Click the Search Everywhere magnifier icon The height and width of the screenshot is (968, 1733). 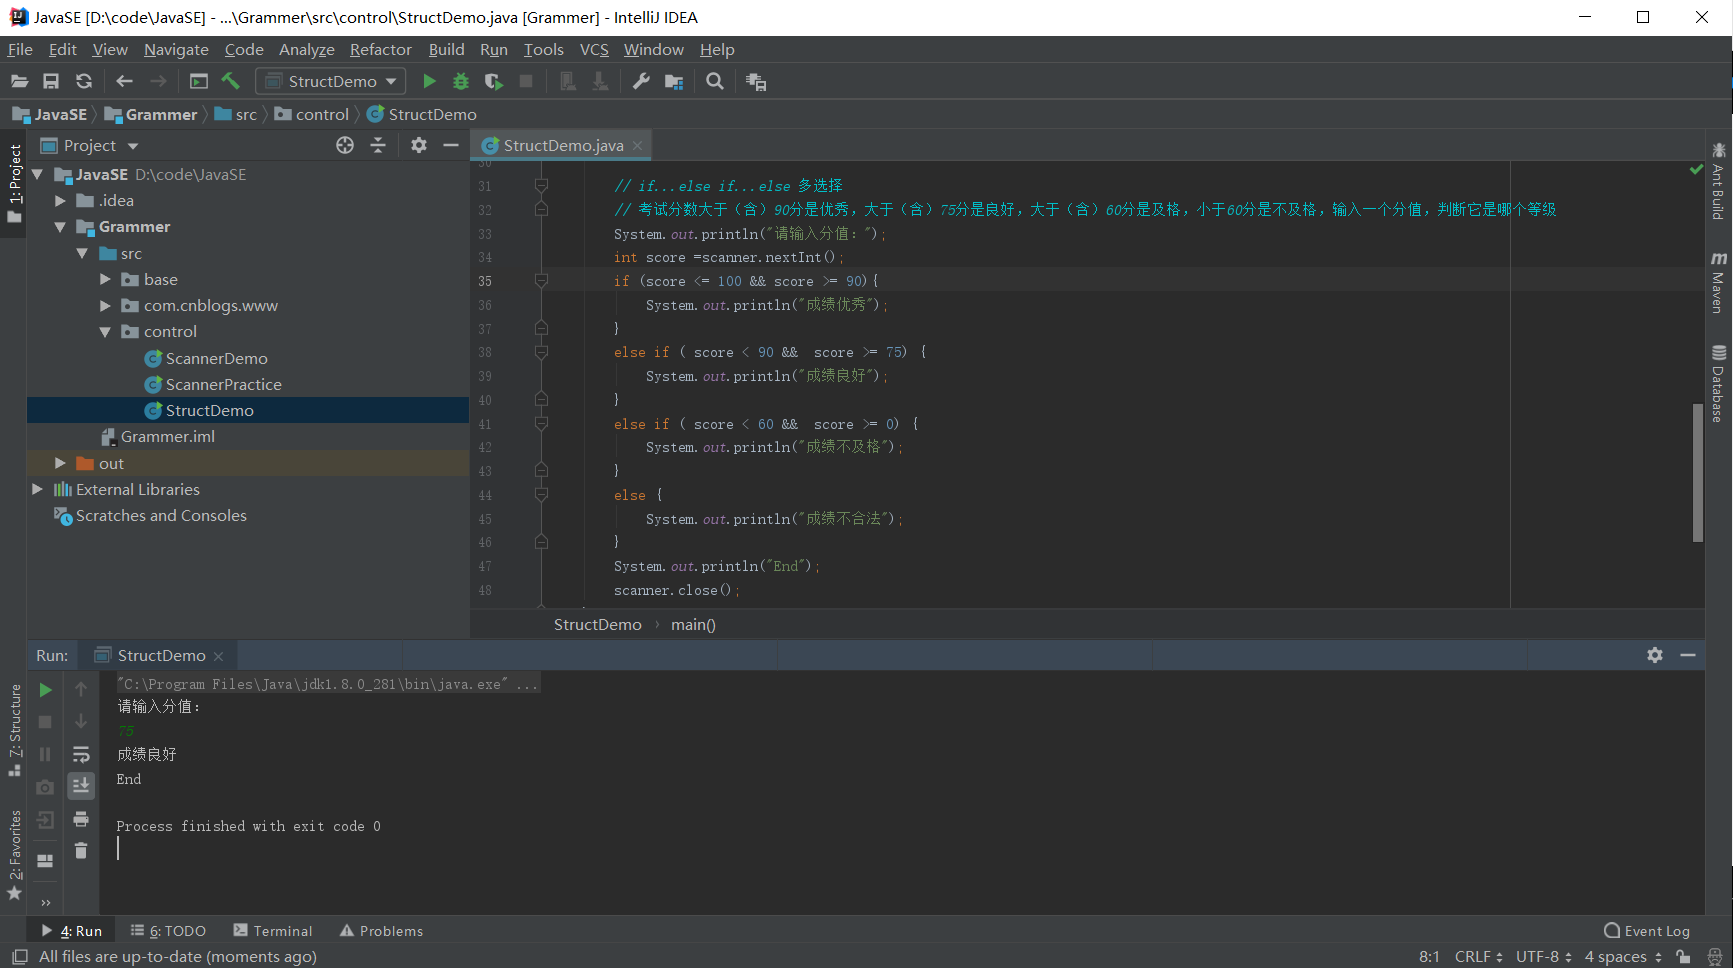[x=714, y=82]
